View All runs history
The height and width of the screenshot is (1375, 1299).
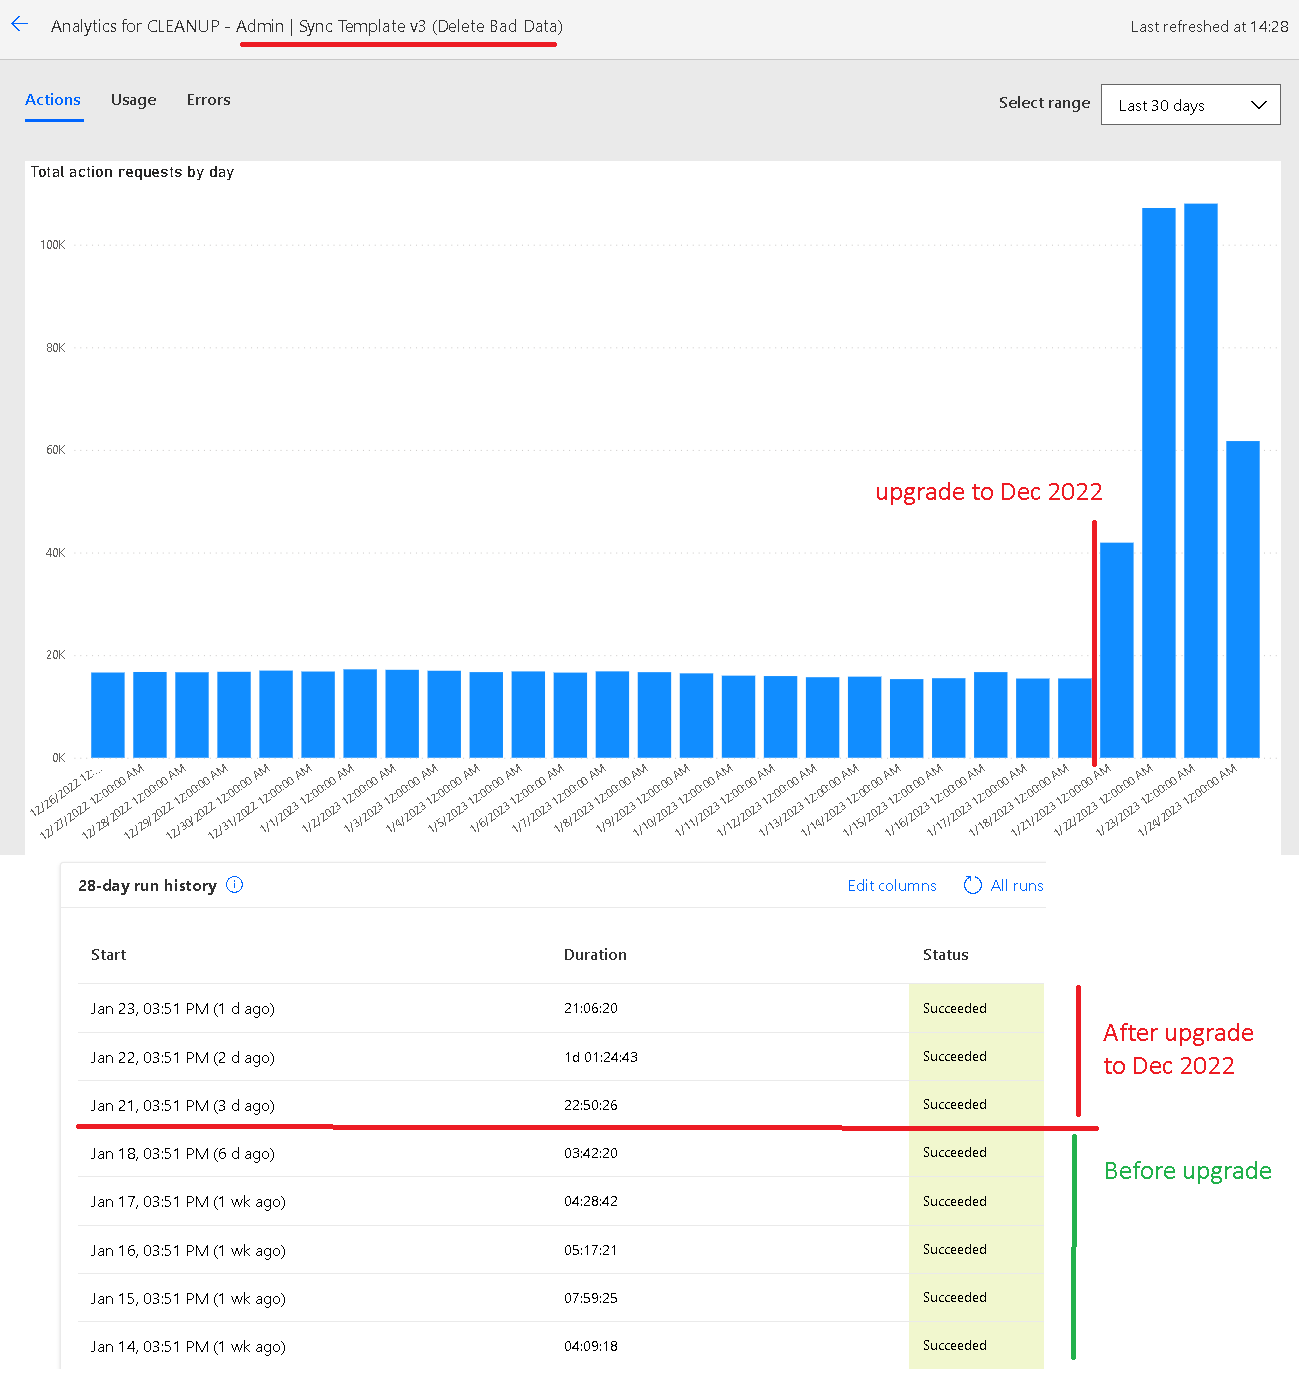1017,885
